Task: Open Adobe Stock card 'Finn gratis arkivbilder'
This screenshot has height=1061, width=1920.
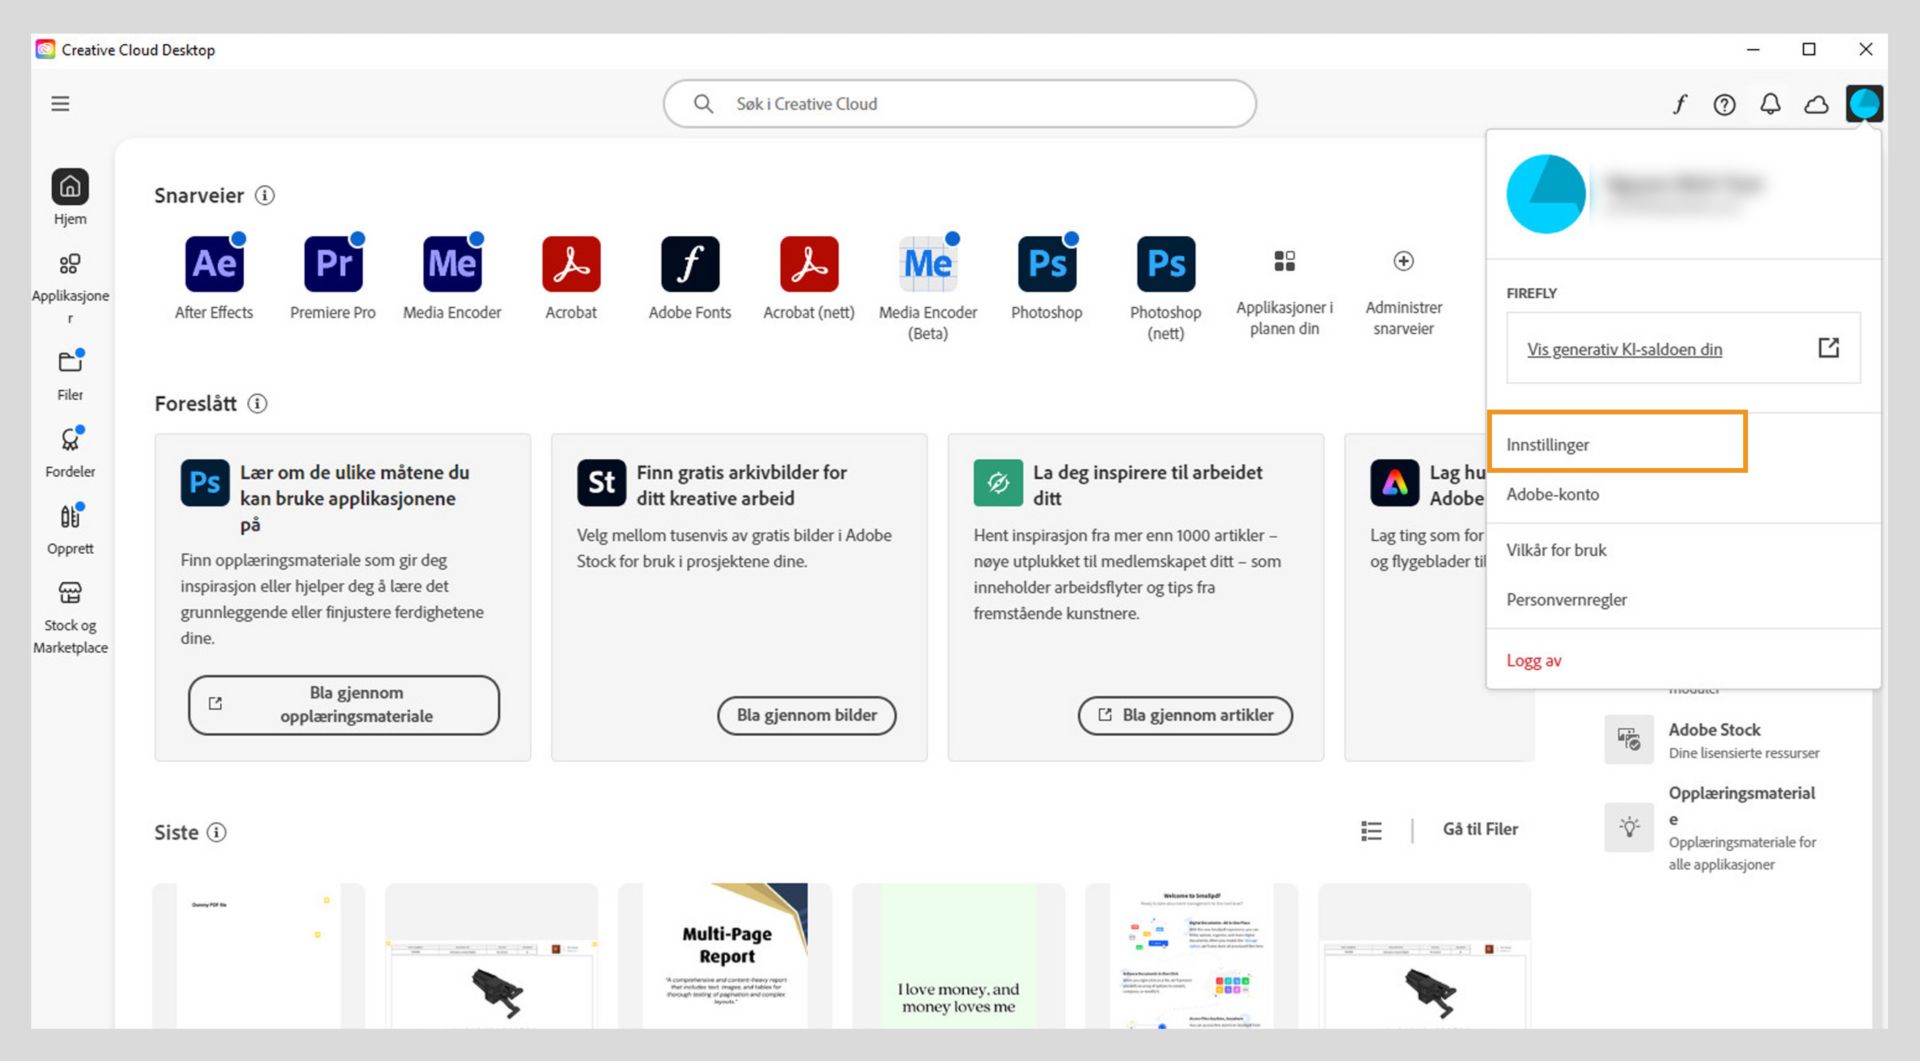Action: (739, 597)
